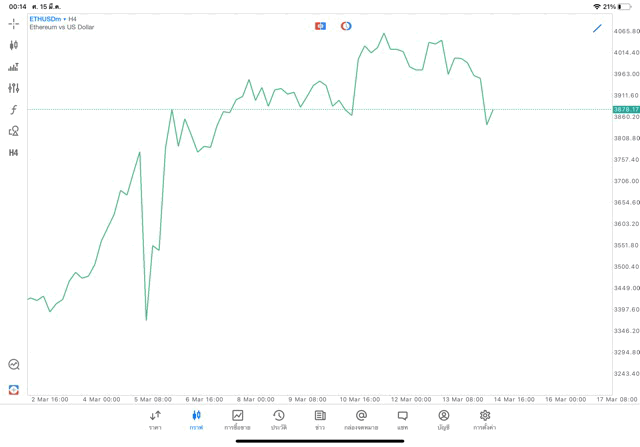Open chart settings sliders icon
Image resolution: width=640 pixels, height=447 pixels.
tap(14, 88)
